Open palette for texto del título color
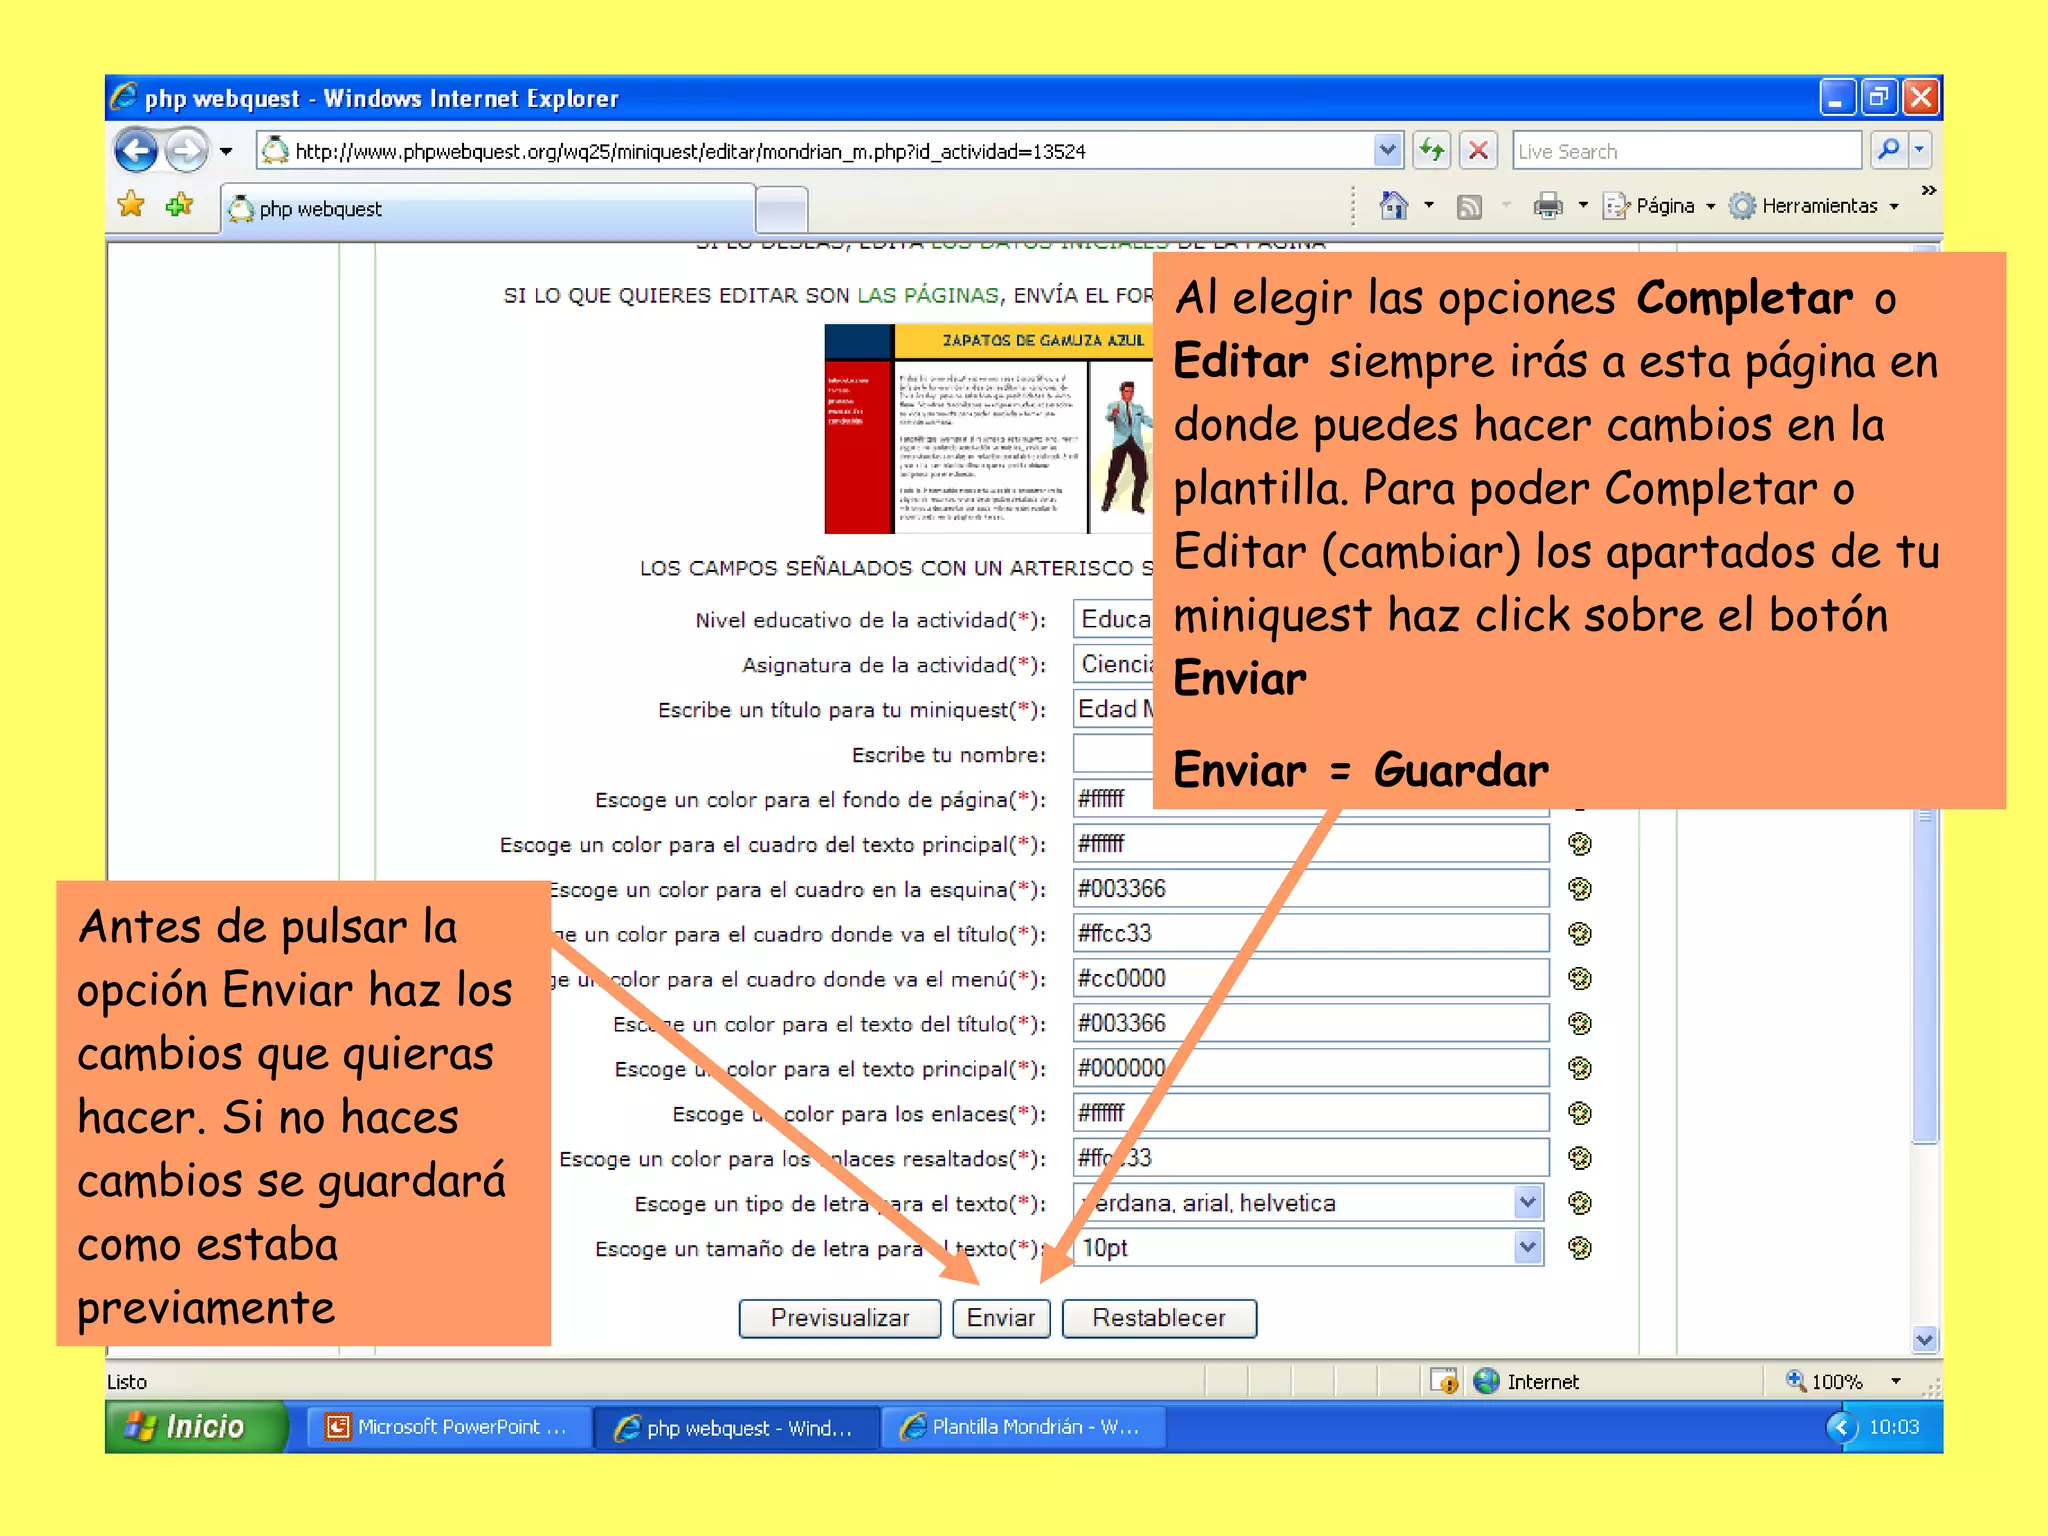This screenshot has width=2048, height=1536. tap(1580, 1024)
